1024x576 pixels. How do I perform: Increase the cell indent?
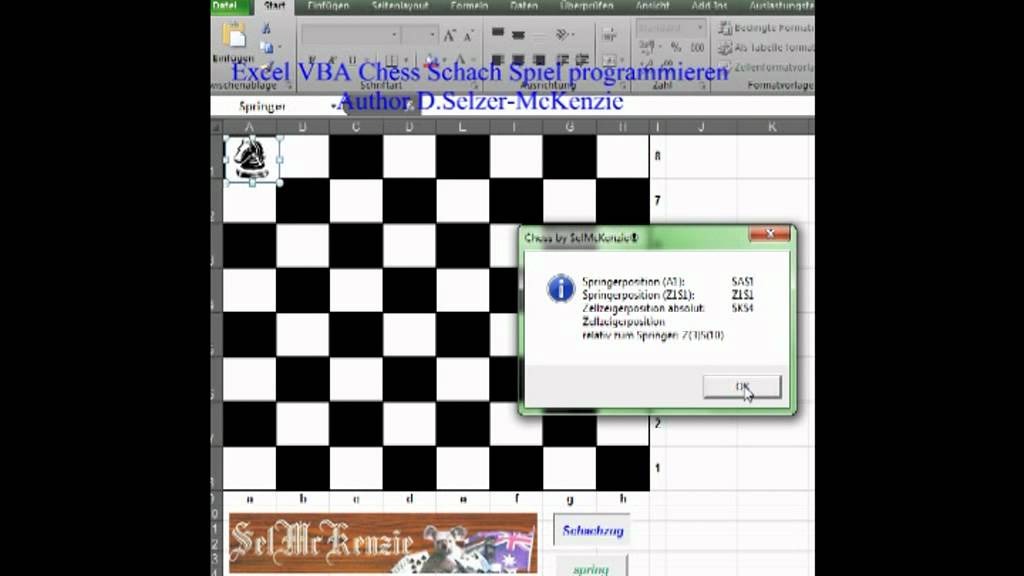(583, 59)
